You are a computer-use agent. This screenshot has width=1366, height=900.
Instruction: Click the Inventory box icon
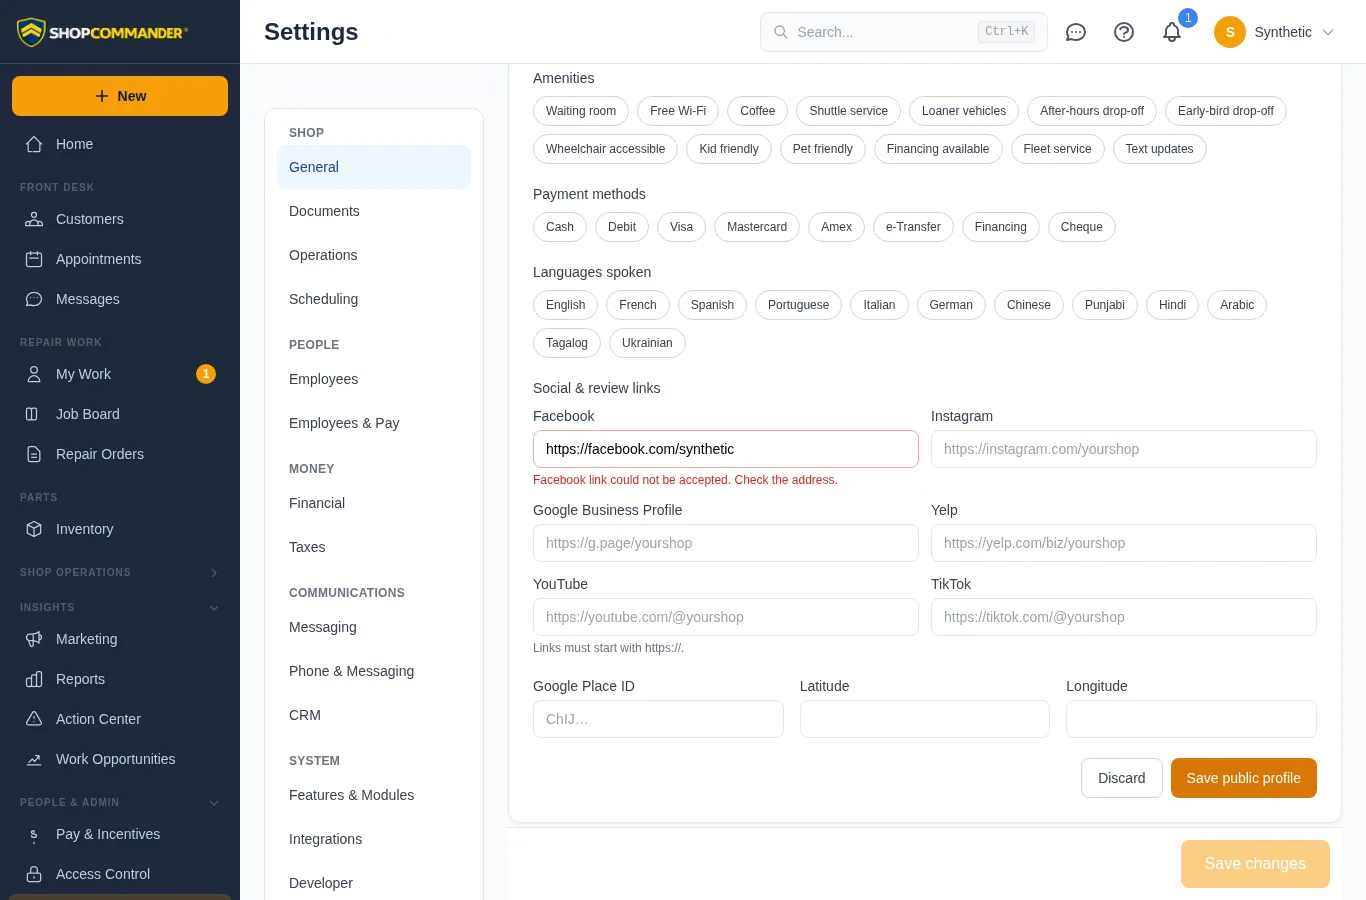34,529
